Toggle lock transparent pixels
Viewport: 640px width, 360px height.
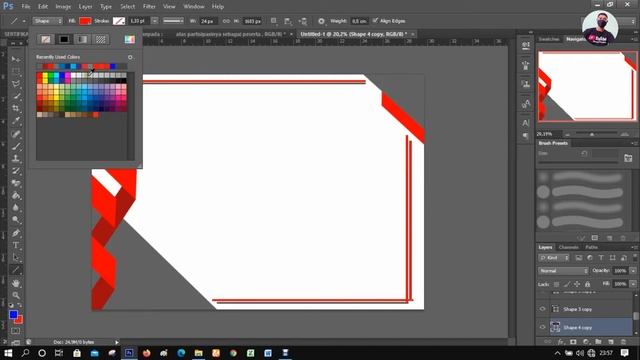[556, 284]
